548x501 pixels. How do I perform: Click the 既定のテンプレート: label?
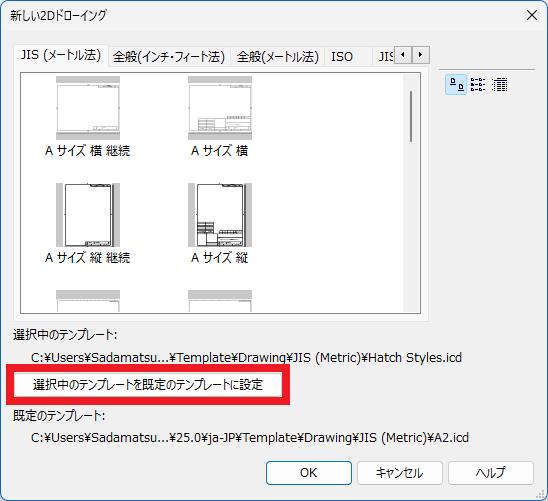[59, 416]
